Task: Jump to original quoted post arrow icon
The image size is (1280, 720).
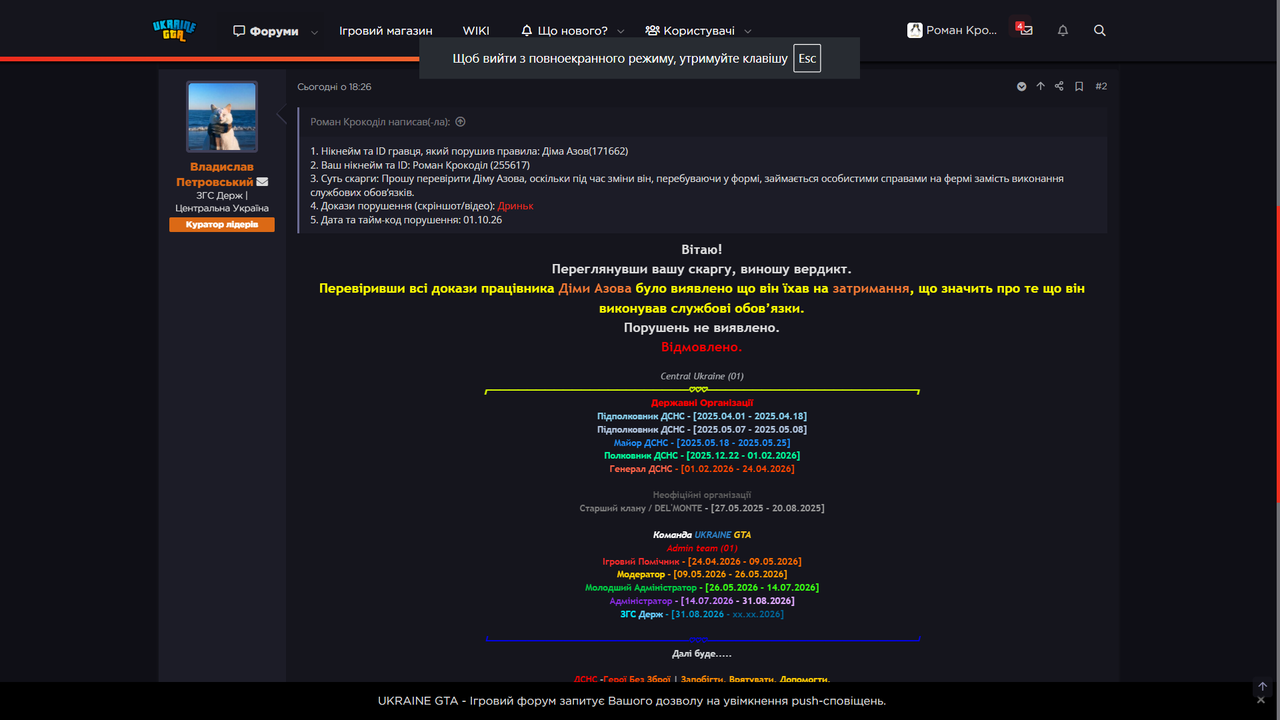Action: (460, 122)
